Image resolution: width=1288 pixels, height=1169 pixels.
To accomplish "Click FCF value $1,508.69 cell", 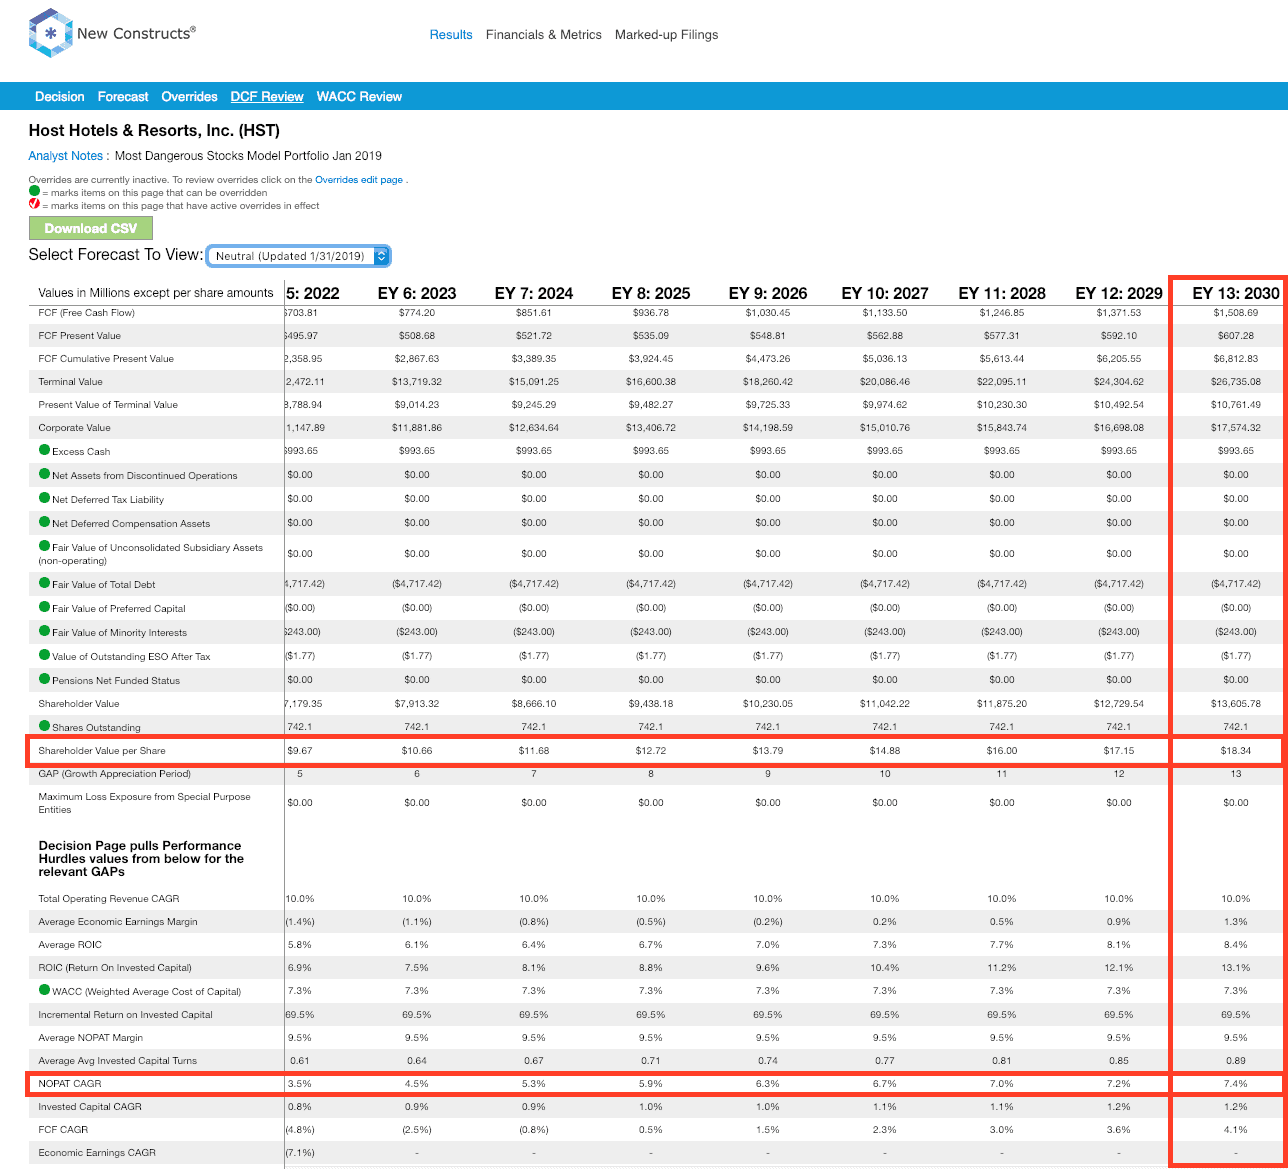I will [x=1236, y=312].
